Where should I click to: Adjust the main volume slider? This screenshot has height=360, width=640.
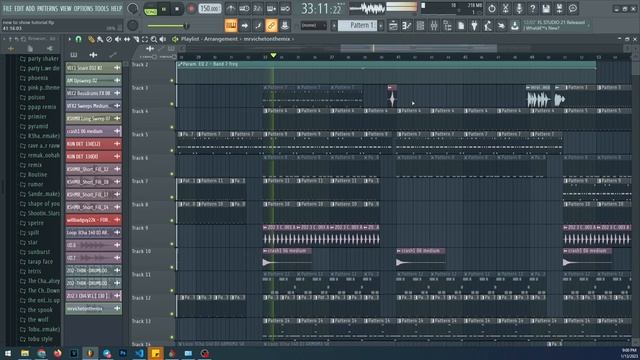coord(168,26)
